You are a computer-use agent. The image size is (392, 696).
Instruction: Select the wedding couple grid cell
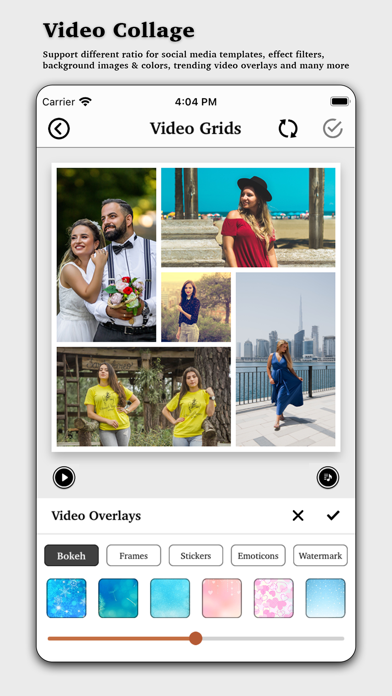click(107, 255)
